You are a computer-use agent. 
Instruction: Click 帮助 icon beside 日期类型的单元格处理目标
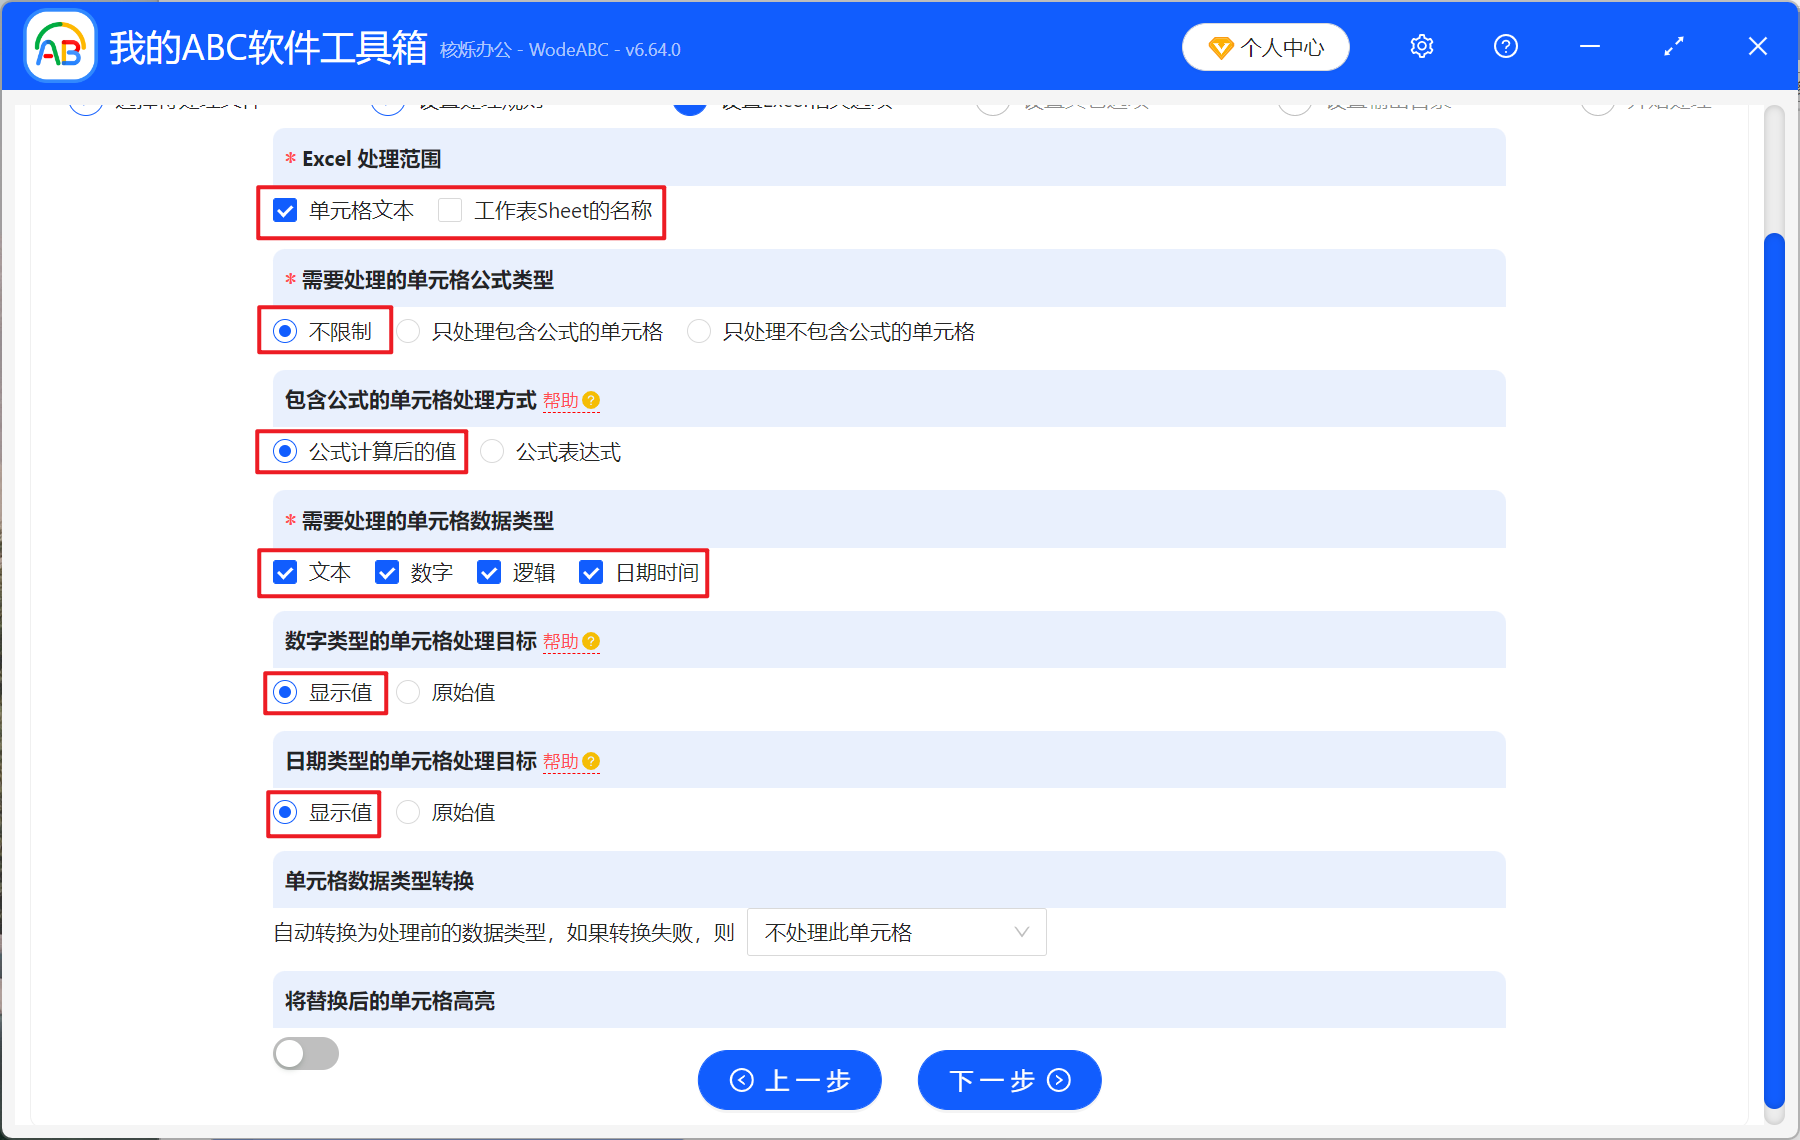click(591, 761)
